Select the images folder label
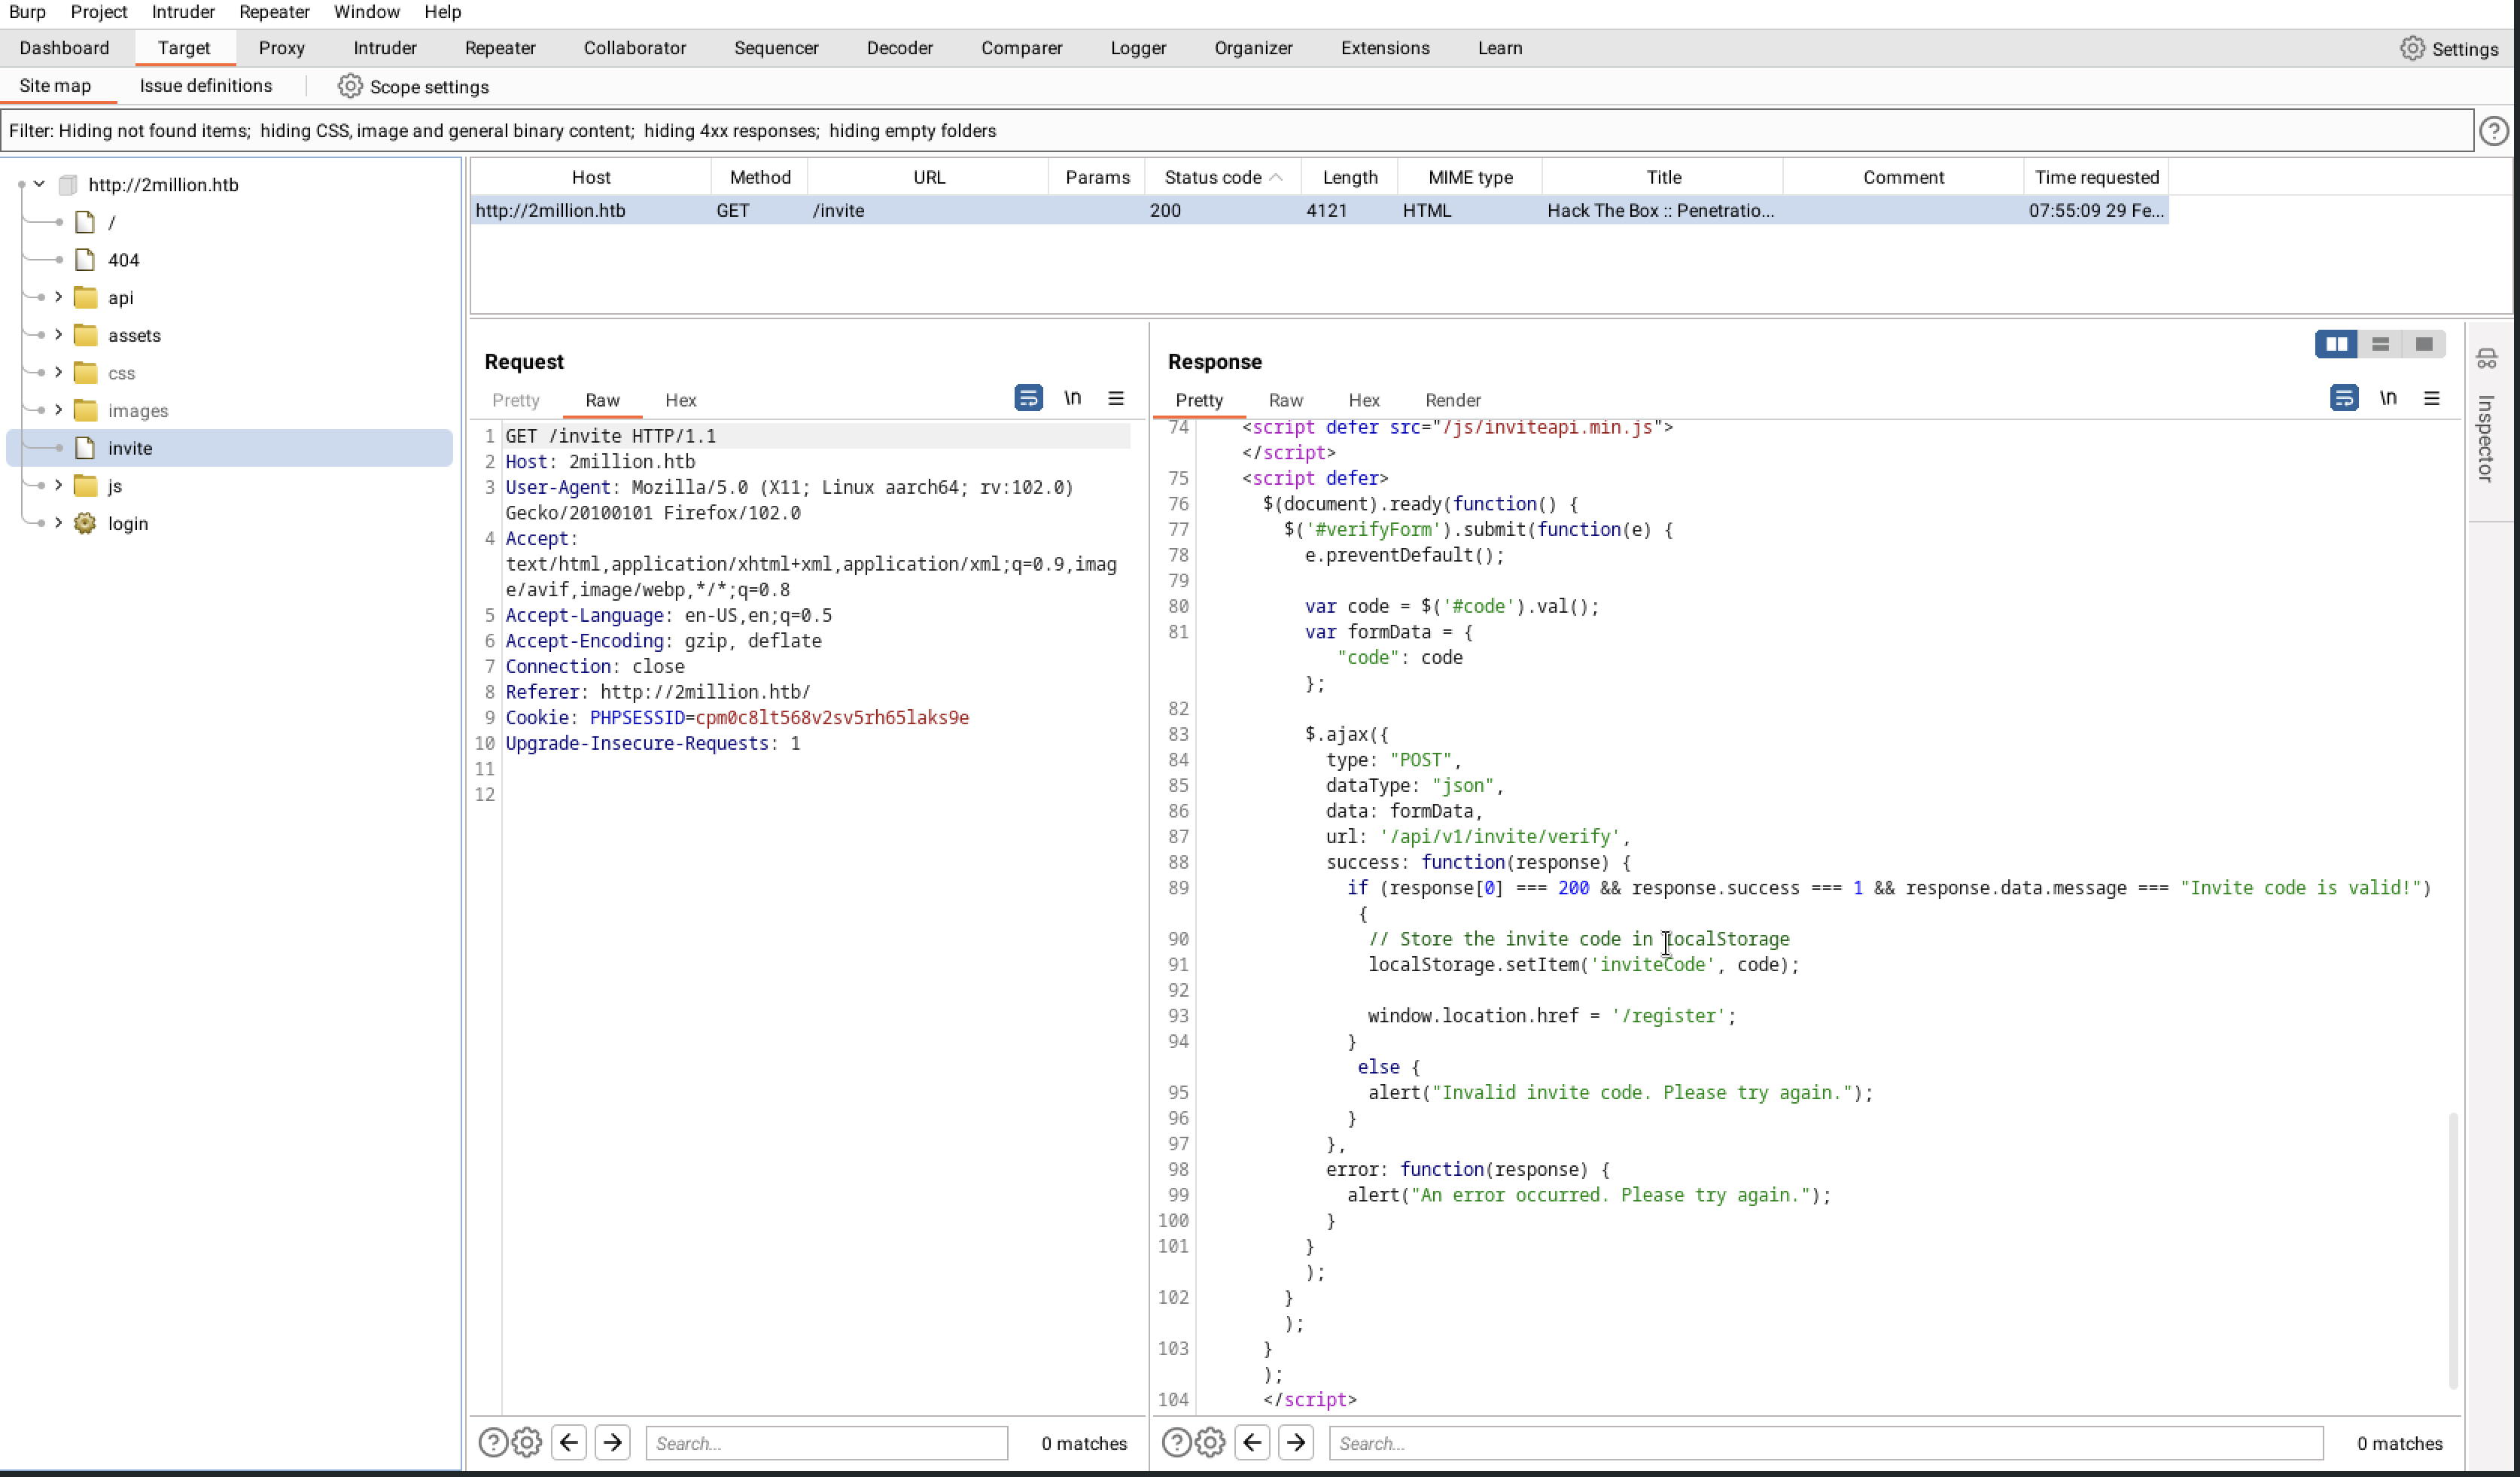This screenshot has height=1477, width=2520. (x=138, y=411)
